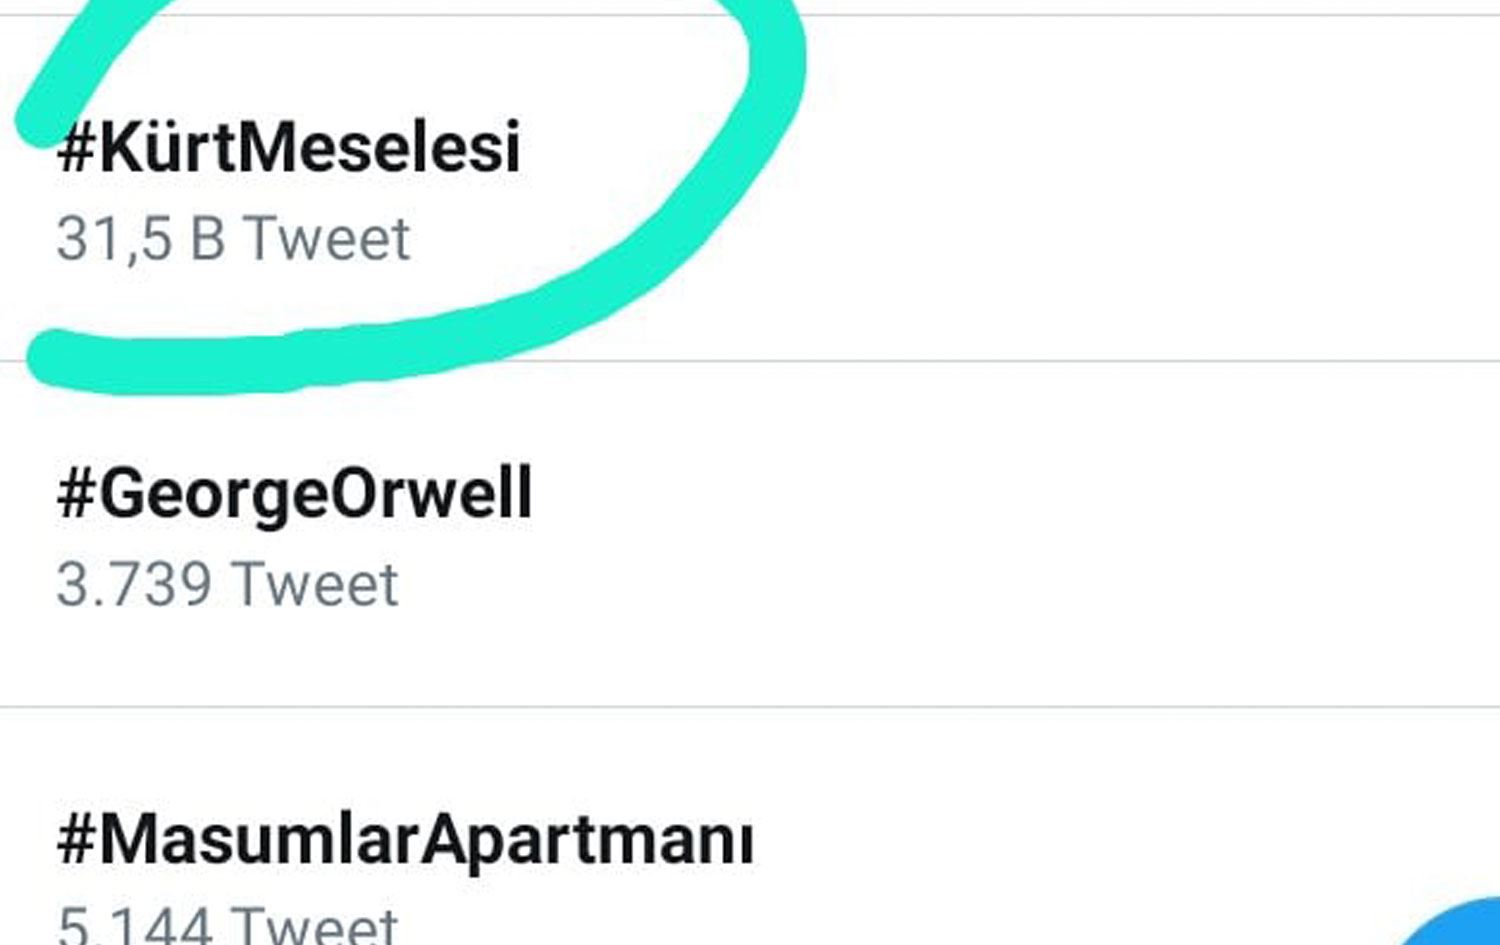Click the 3.739 number under #GeorgeOrwell
The image size is (1500, 945).
134,585
